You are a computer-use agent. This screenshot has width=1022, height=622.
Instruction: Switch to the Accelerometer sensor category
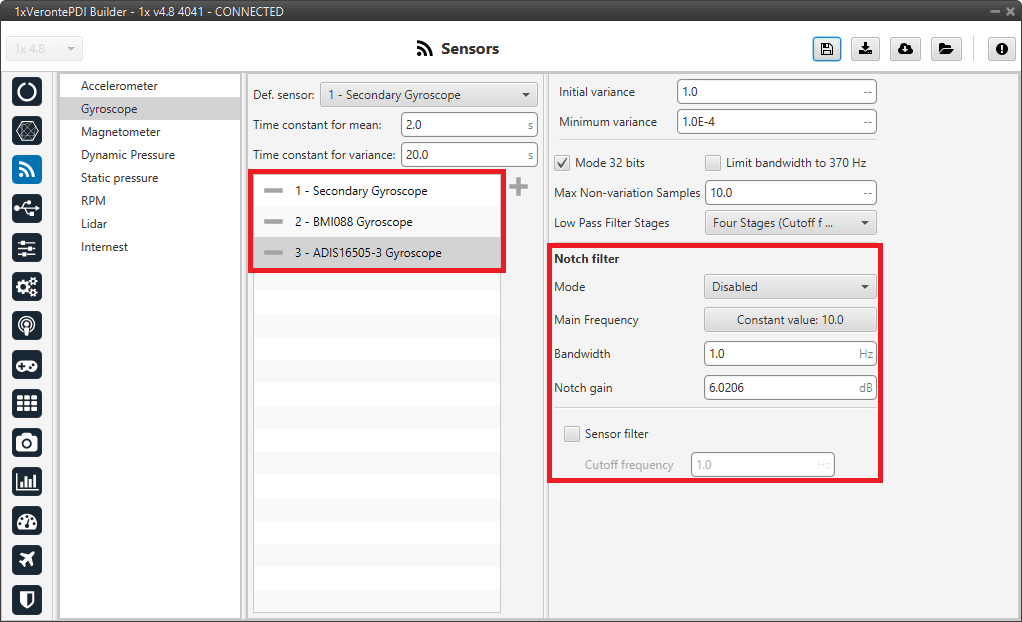point(119,86)
